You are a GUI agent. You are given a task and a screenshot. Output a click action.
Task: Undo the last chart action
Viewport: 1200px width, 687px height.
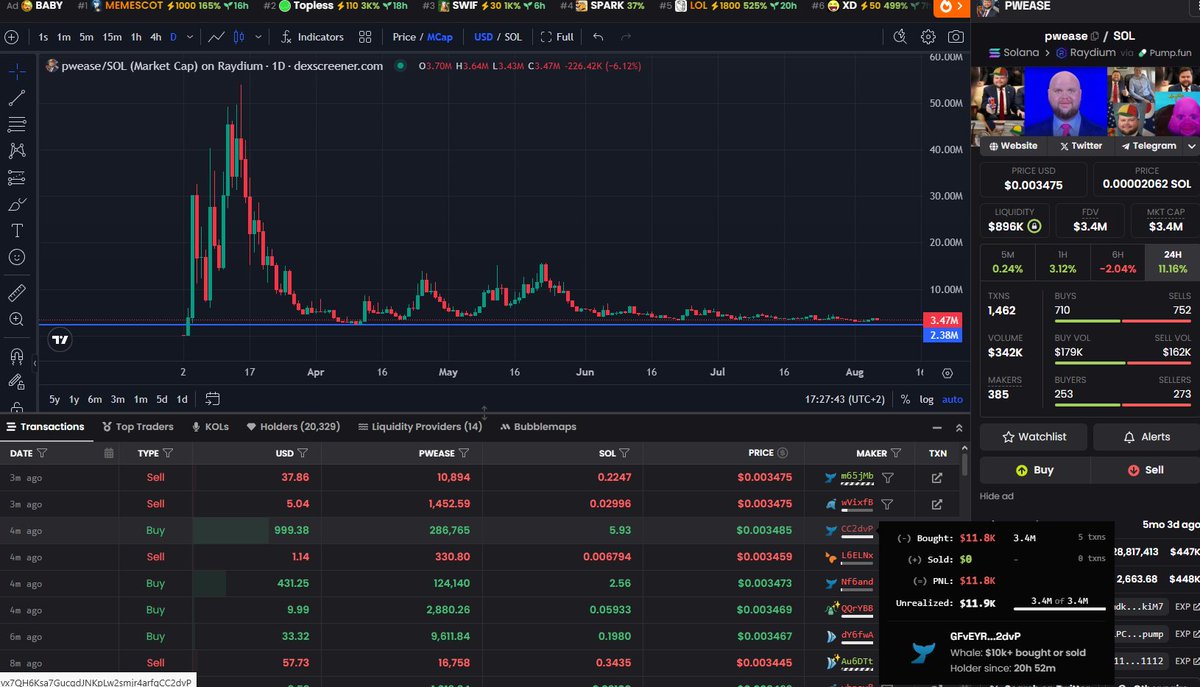coord(598,37)
